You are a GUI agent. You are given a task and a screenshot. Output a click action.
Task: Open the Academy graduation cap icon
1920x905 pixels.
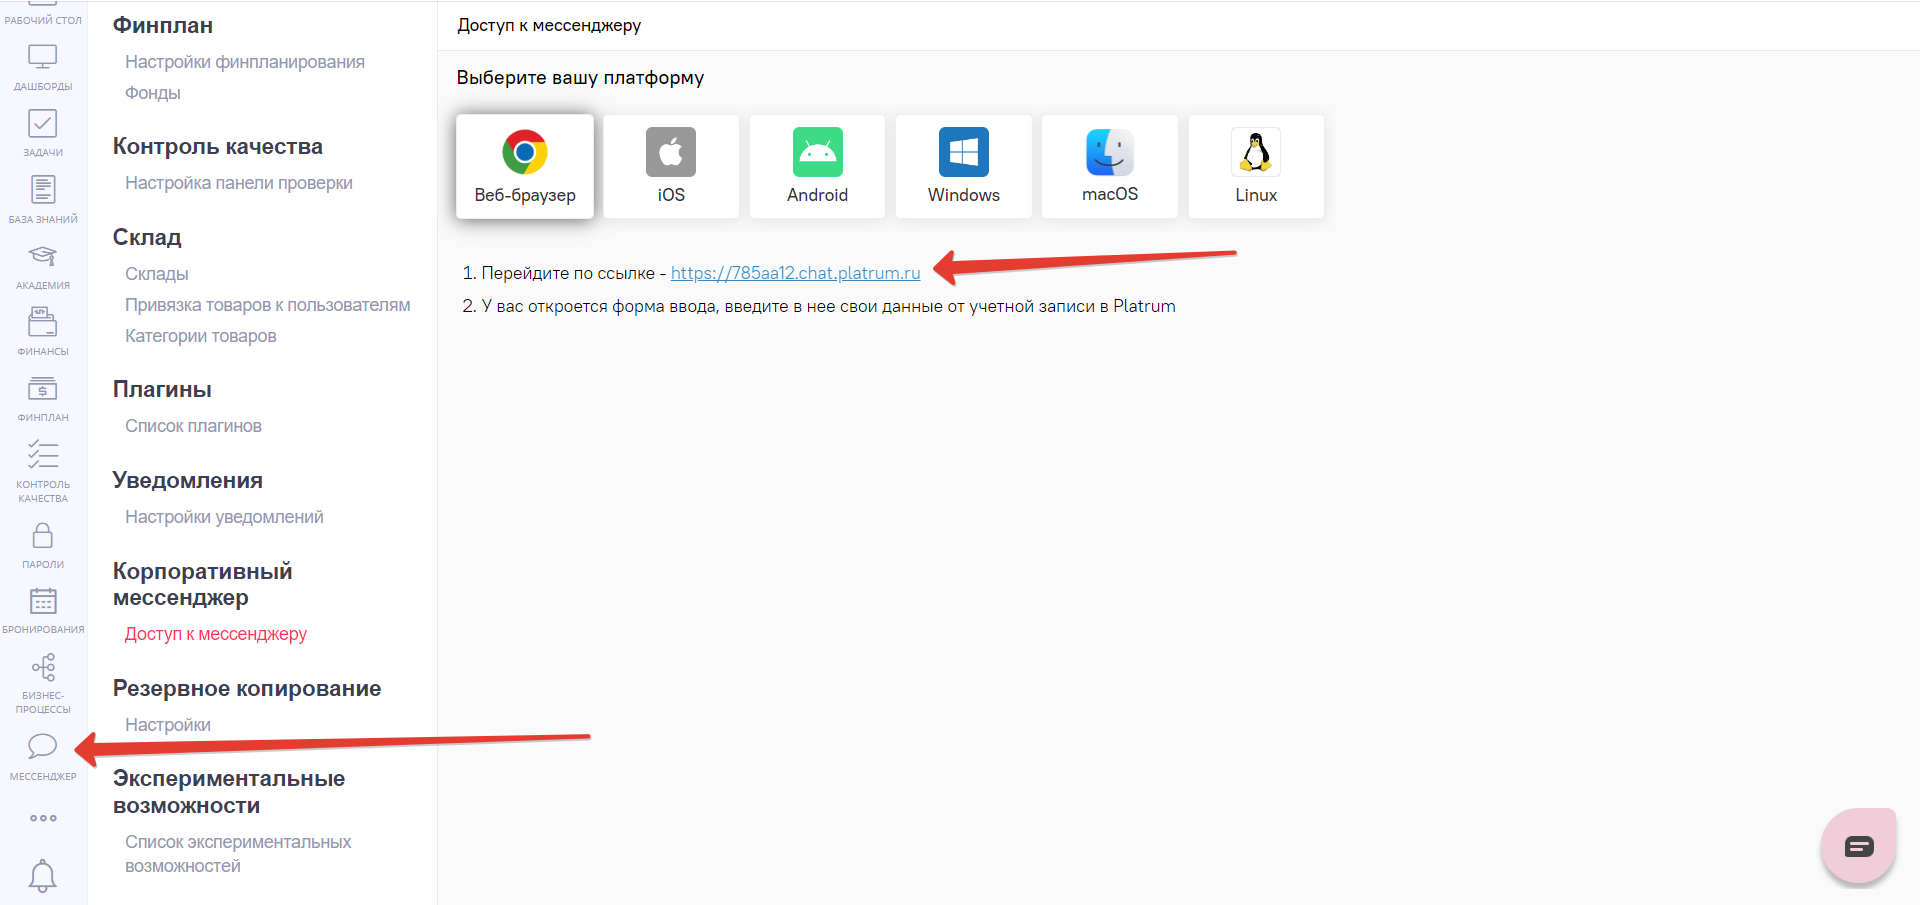pos(43,265)
